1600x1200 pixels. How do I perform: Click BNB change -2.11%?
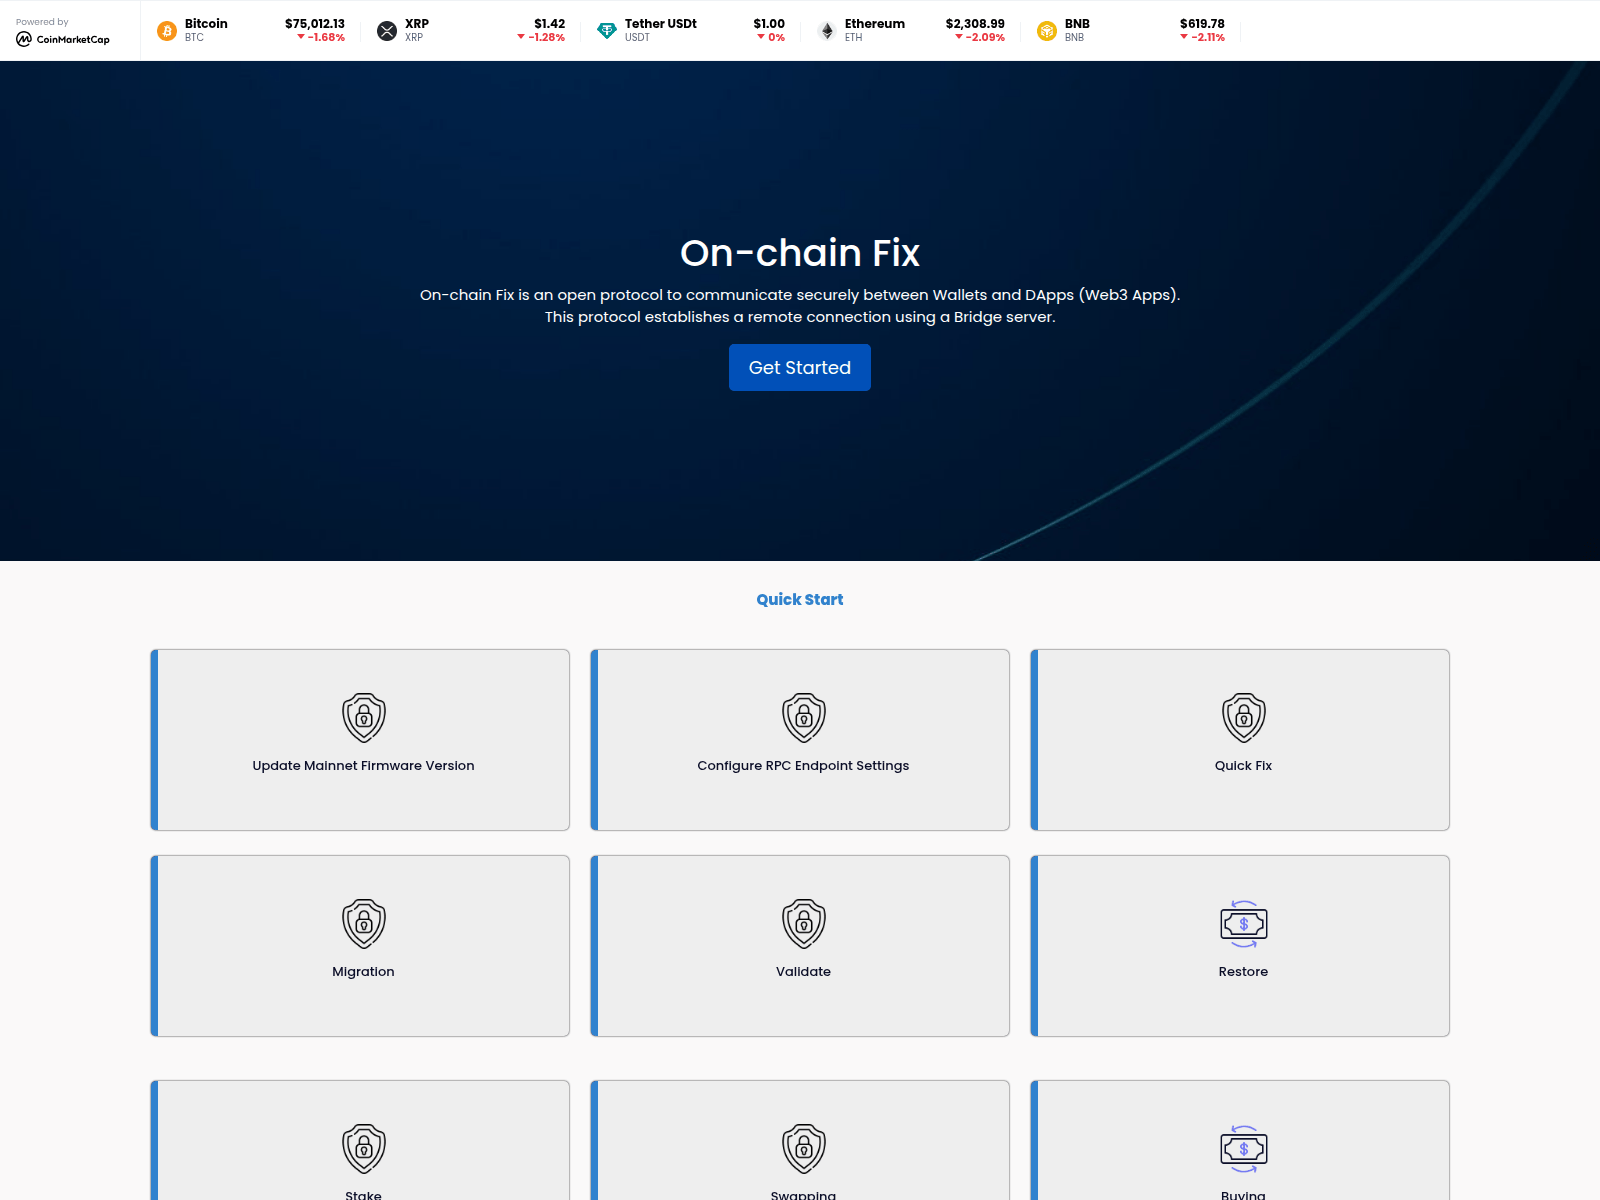click(x=1202, y=37)
